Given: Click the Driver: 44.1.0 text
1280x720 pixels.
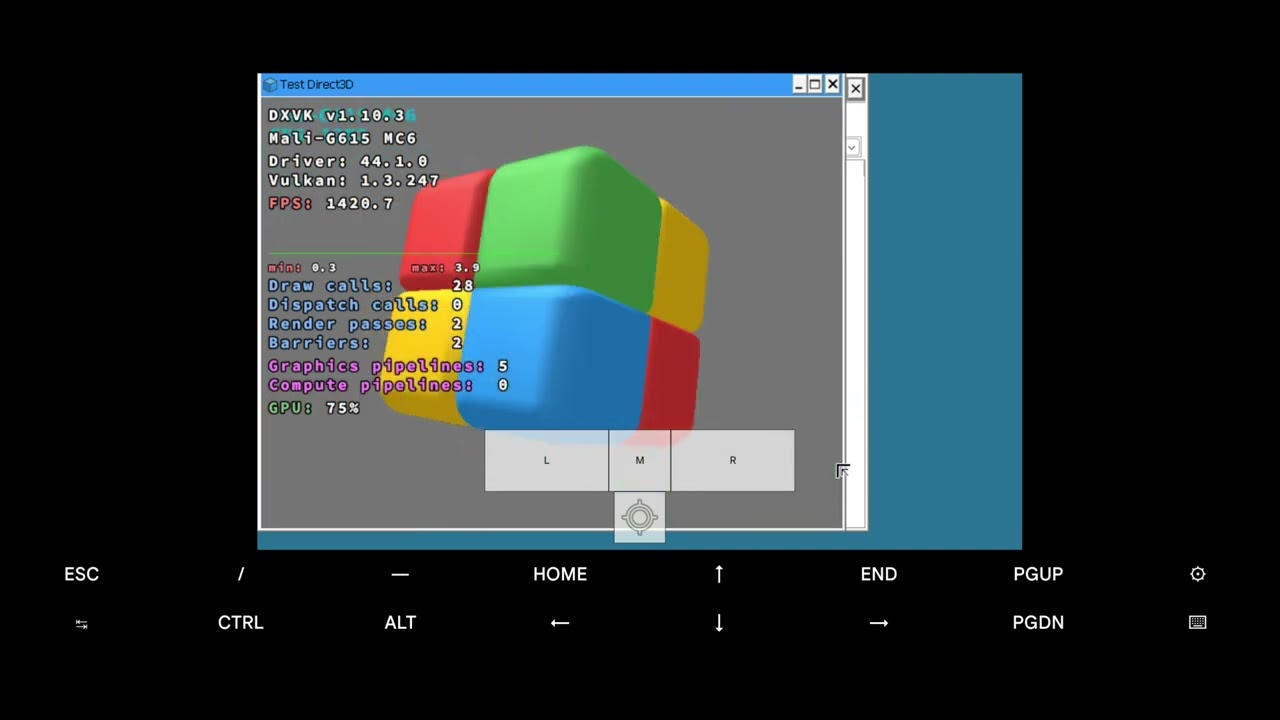Looking at the screenshot, I should click(348, 161).
